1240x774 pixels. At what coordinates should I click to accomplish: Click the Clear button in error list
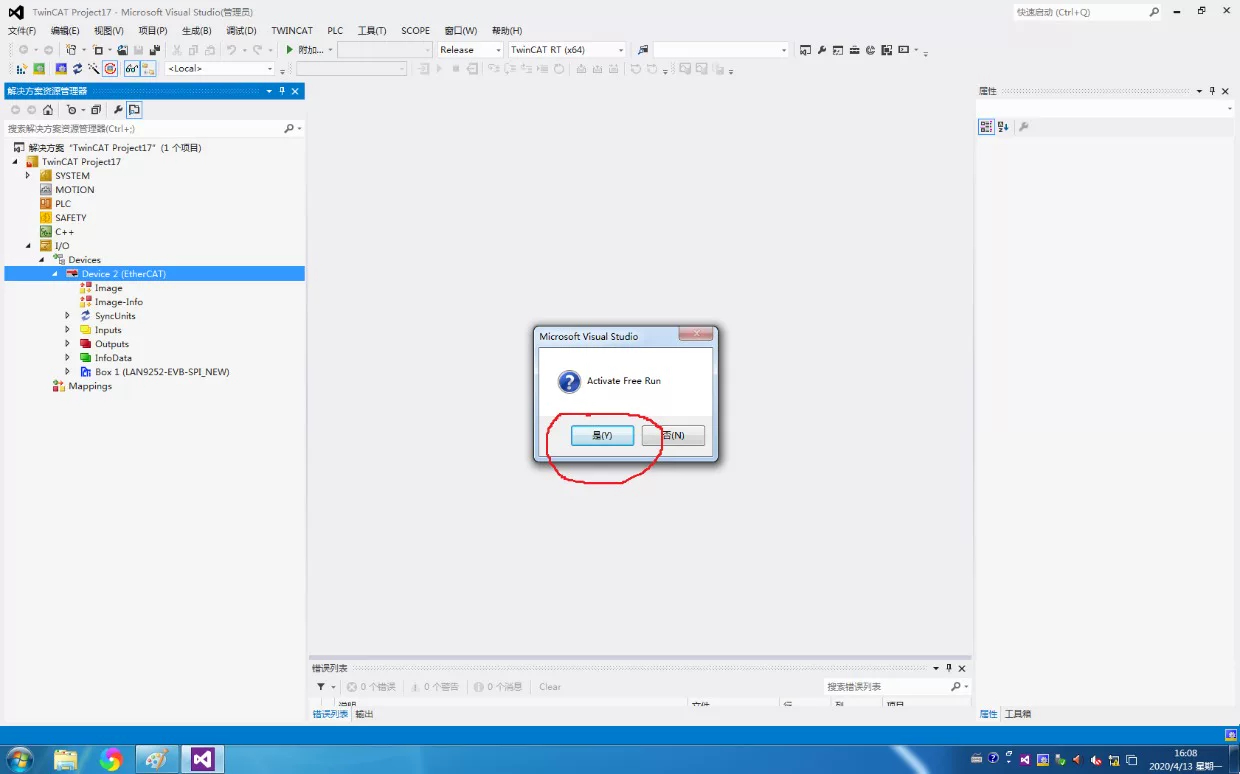pyautogui.click(x=550, y=687)
